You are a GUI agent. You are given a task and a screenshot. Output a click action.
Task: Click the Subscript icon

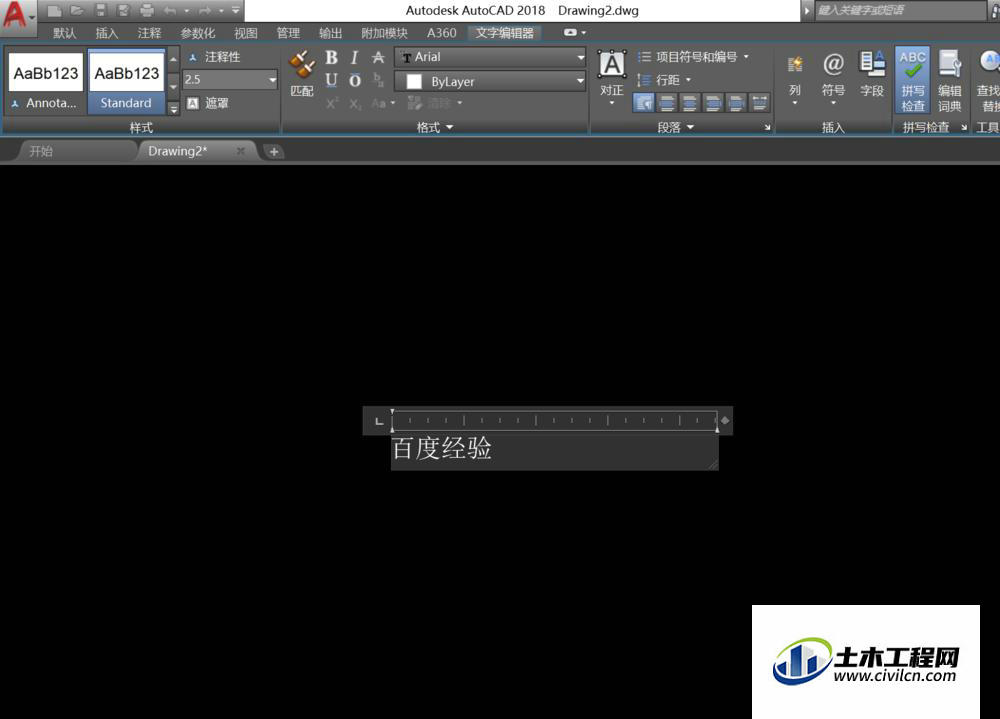[355, 103]
